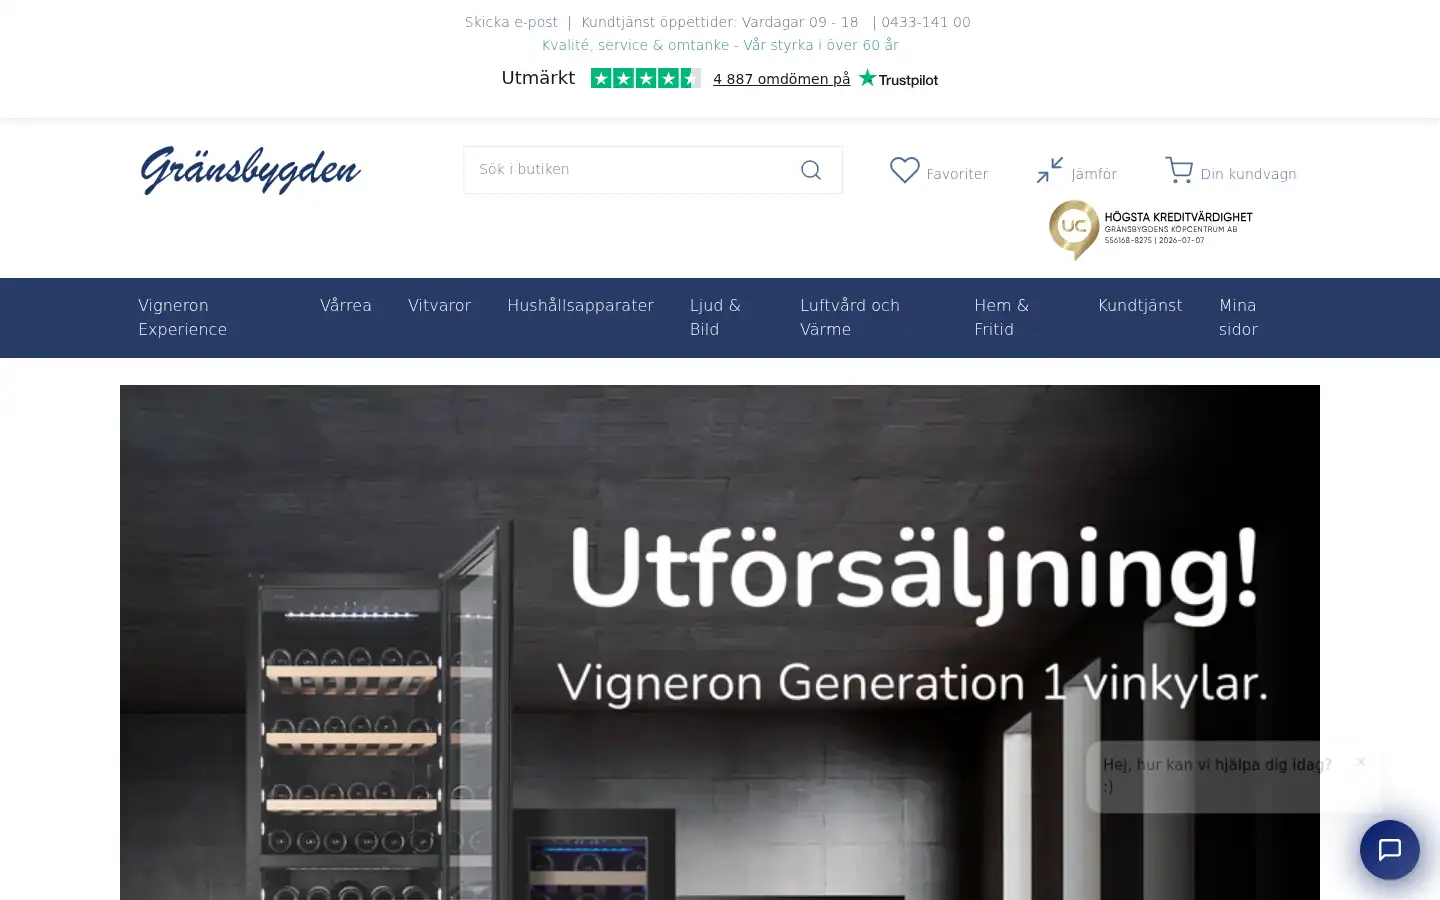Click the Skicka e-post link

click(x=511, y=22)
